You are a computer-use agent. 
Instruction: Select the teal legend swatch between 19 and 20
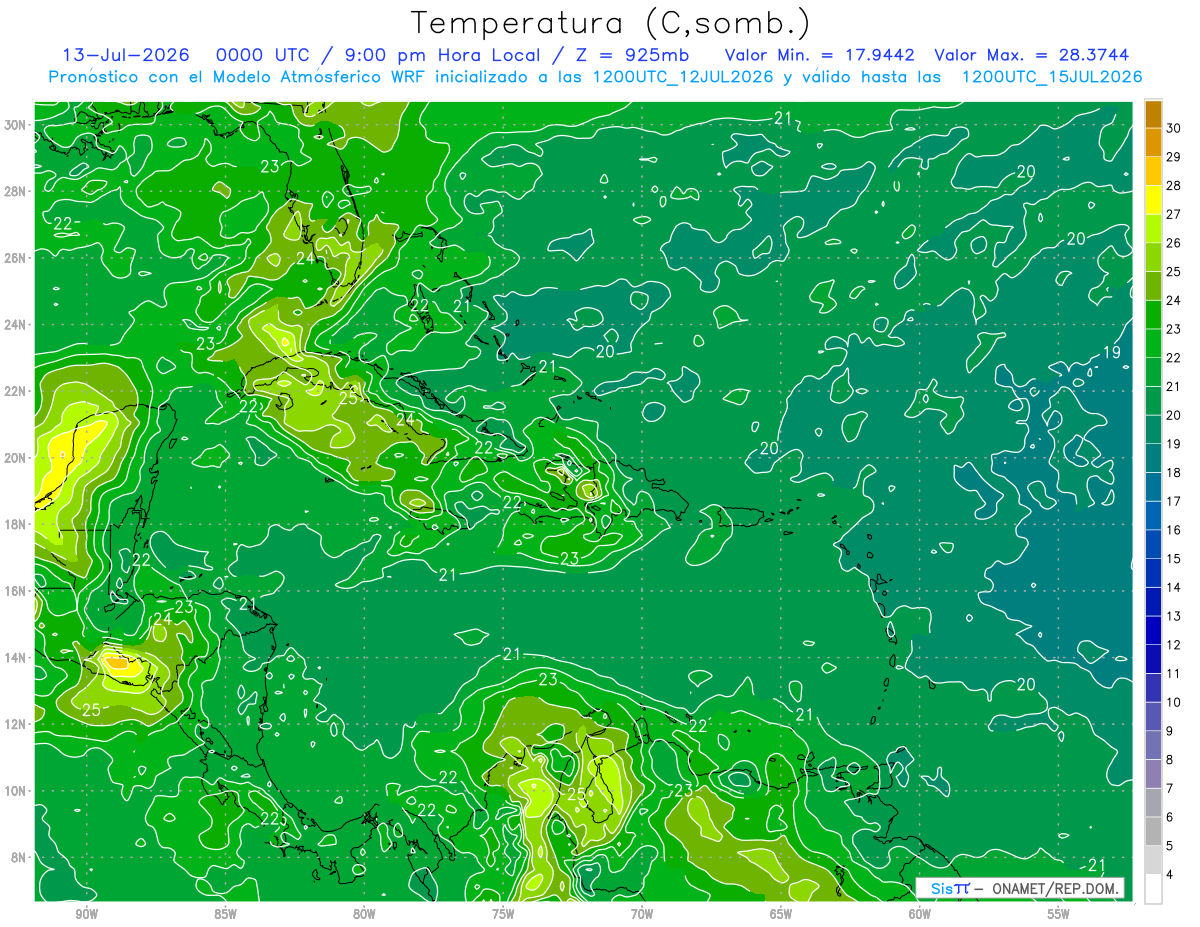[x=1153, y=429]
